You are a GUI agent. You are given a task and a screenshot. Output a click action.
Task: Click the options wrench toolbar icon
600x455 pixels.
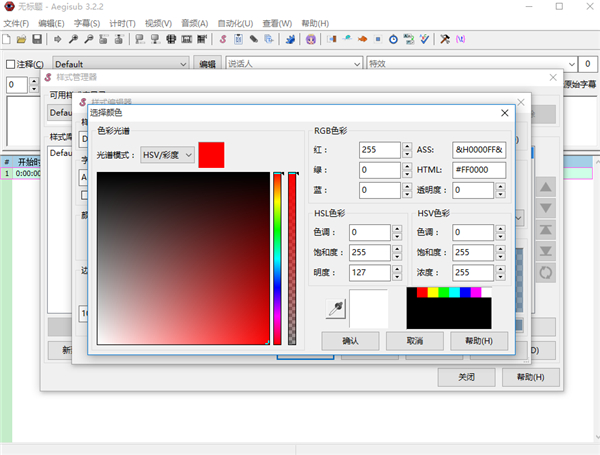[x=445, y=39]
